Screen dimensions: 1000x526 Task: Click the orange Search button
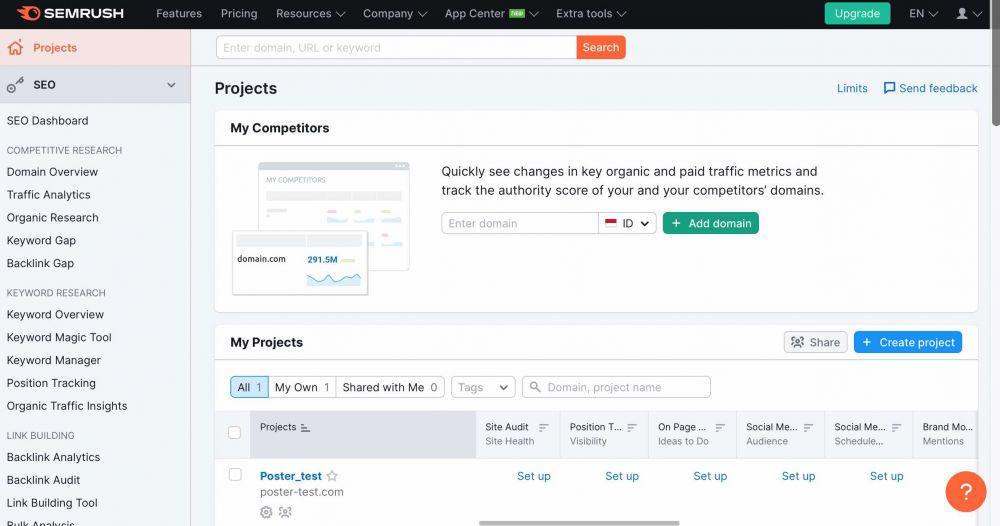pyautogui.click(x=601, y=47)
